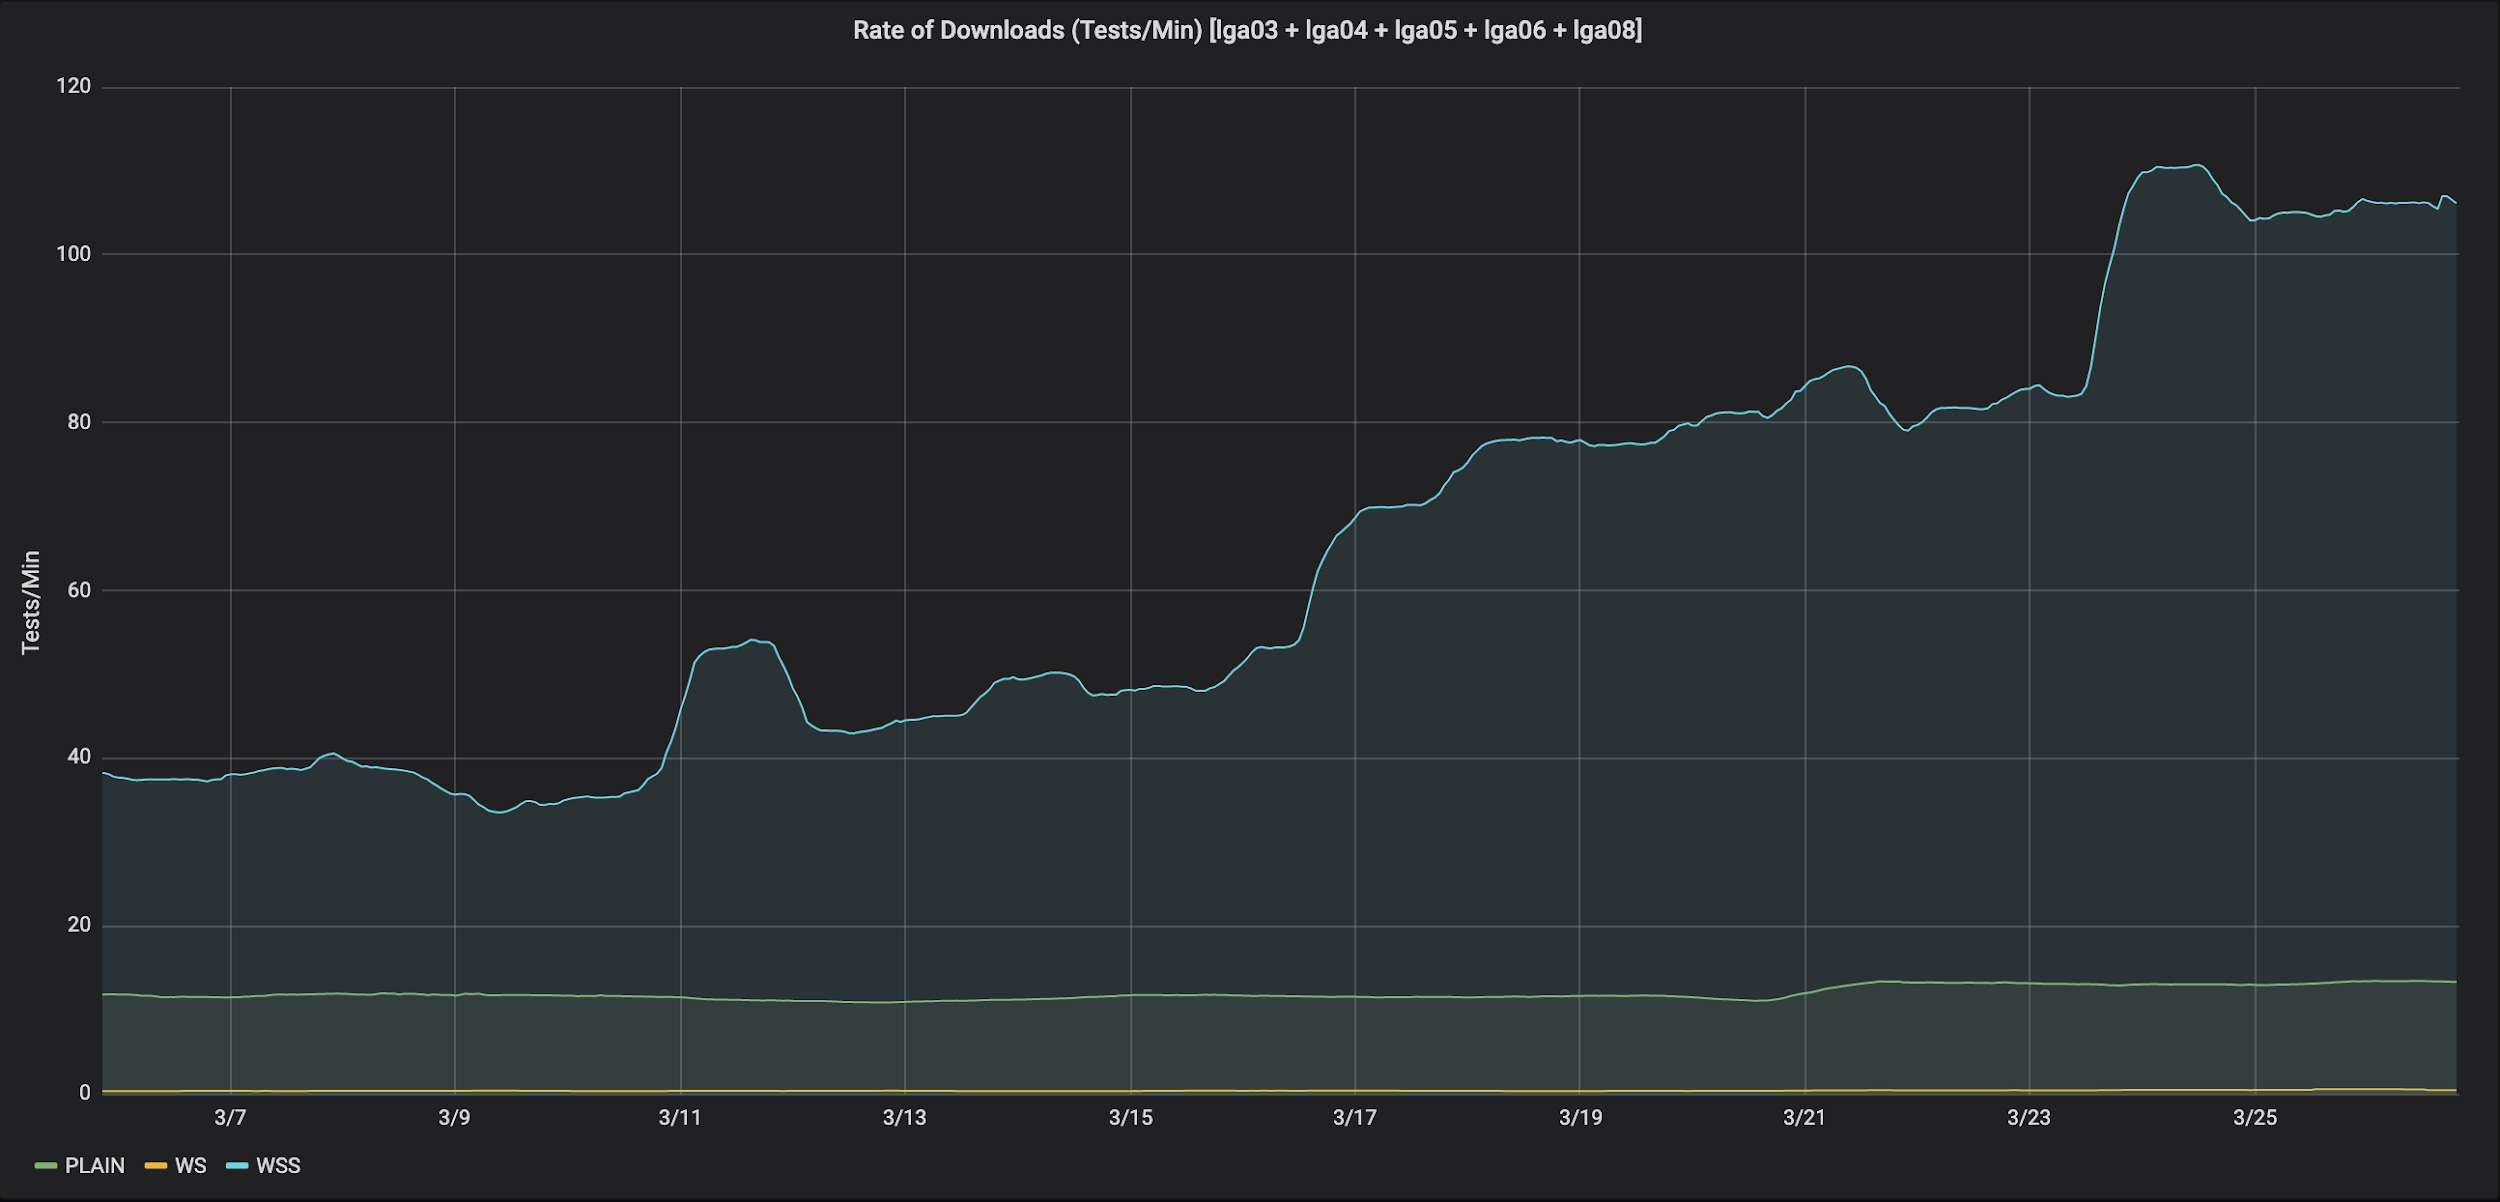The image size is (2500, 1202).
Task: Toggle the PLAIN series in the legend
Action: pyautogui.click(x=95, y=1166)
